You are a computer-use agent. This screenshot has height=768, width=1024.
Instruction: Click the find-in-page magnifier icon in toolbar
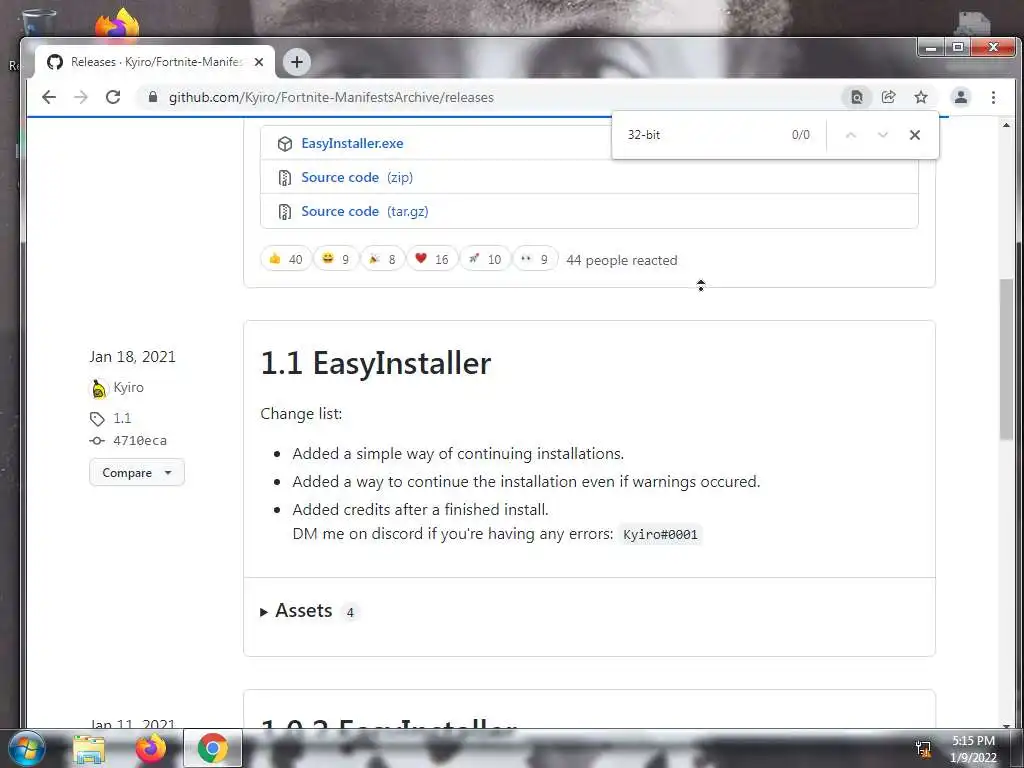click(856, 97)
